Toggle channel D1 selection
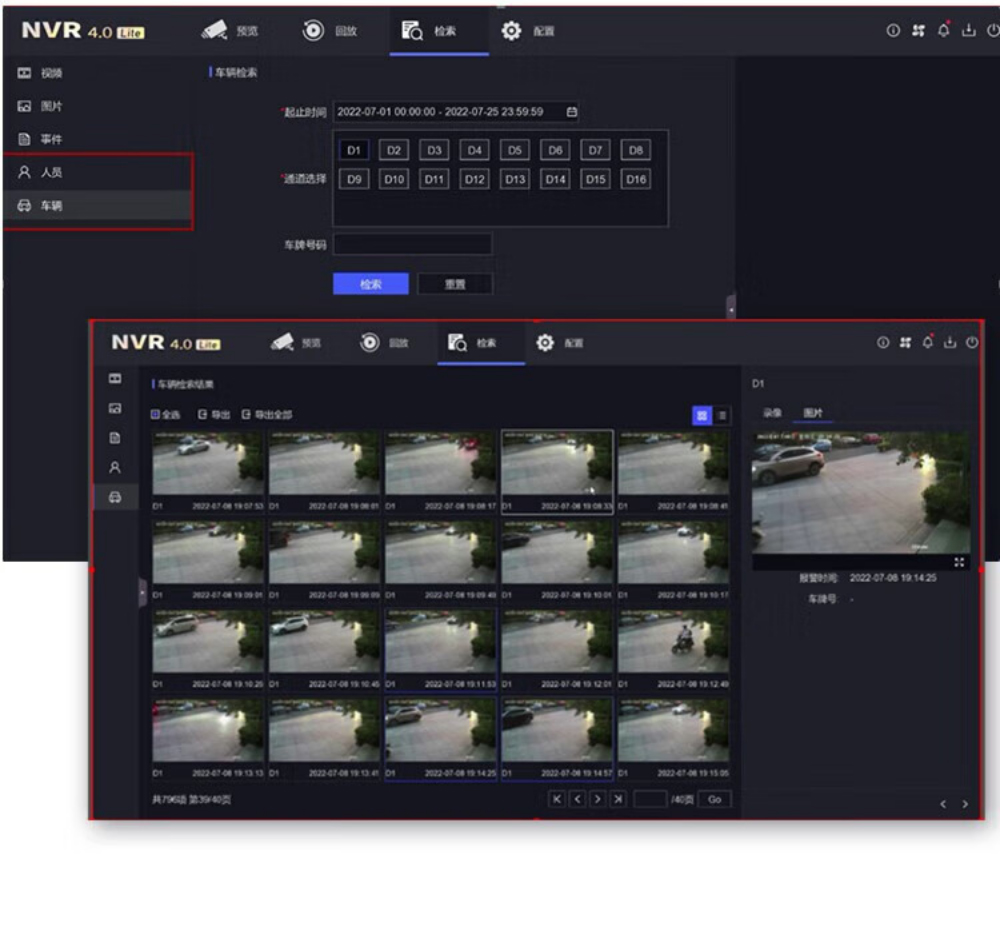 pos(353,151)
